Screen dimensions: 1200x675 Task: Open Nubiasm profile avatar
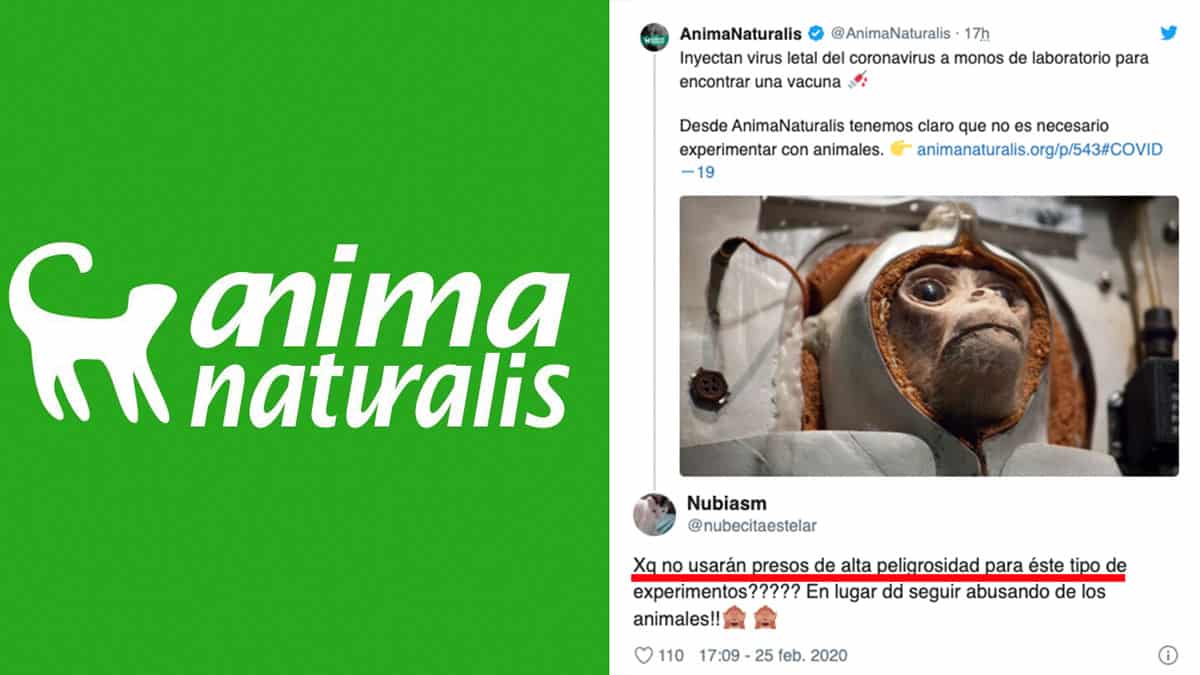click(x=654, y=513)
